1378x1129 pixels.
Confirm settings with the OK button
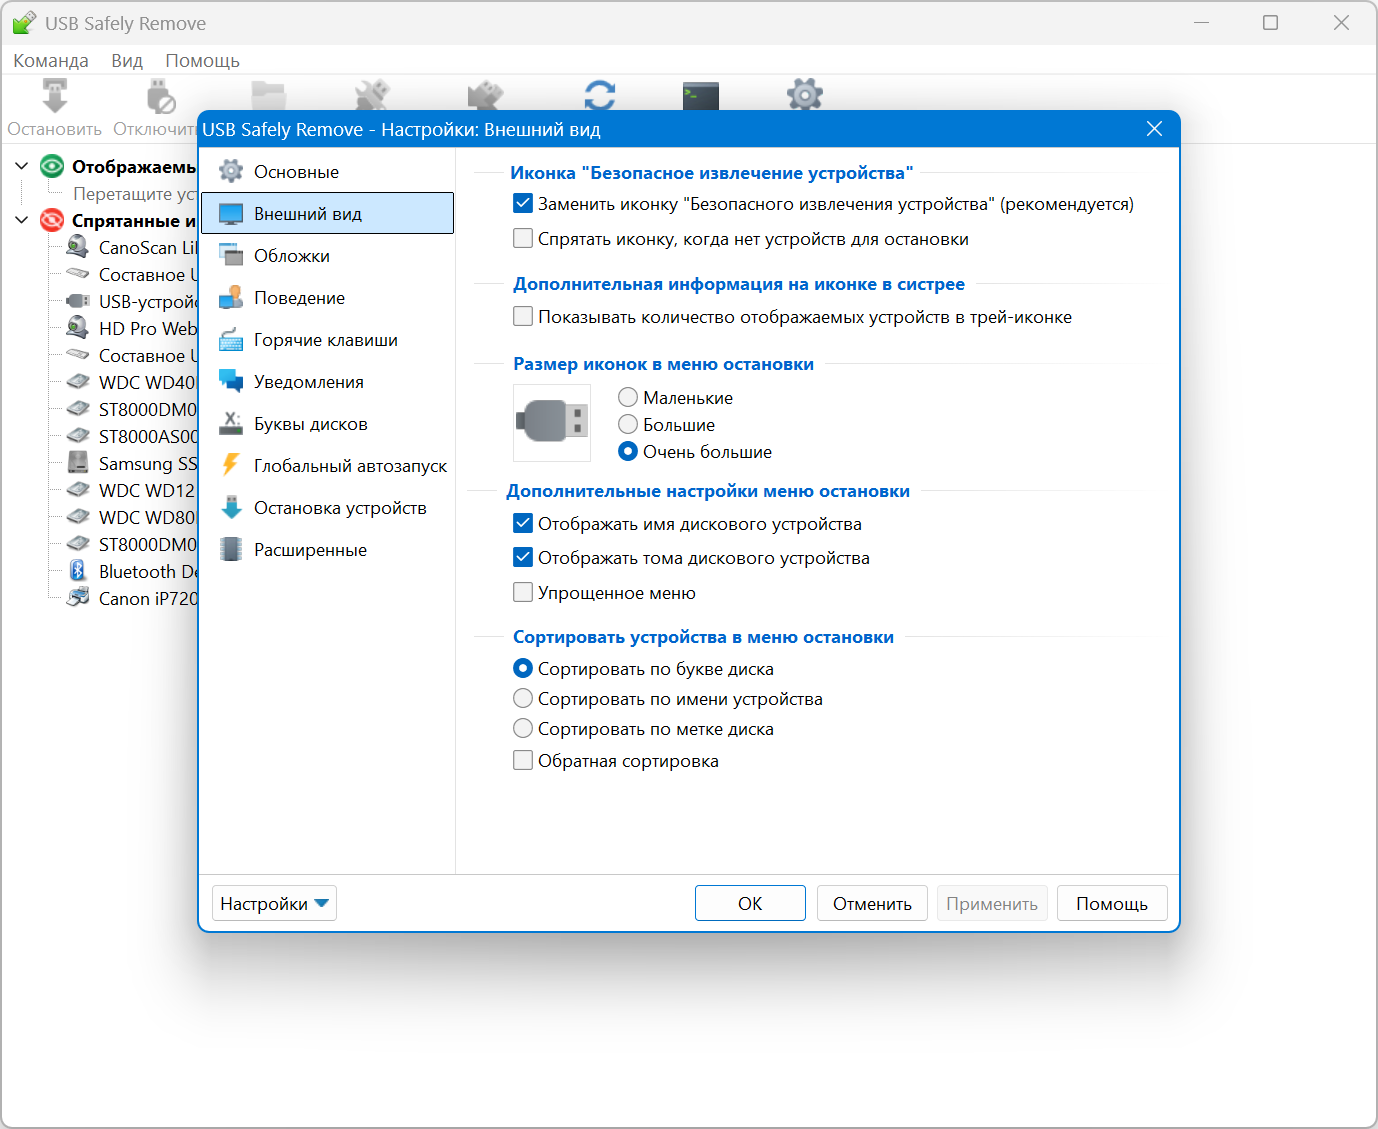[x=750, y=904]
